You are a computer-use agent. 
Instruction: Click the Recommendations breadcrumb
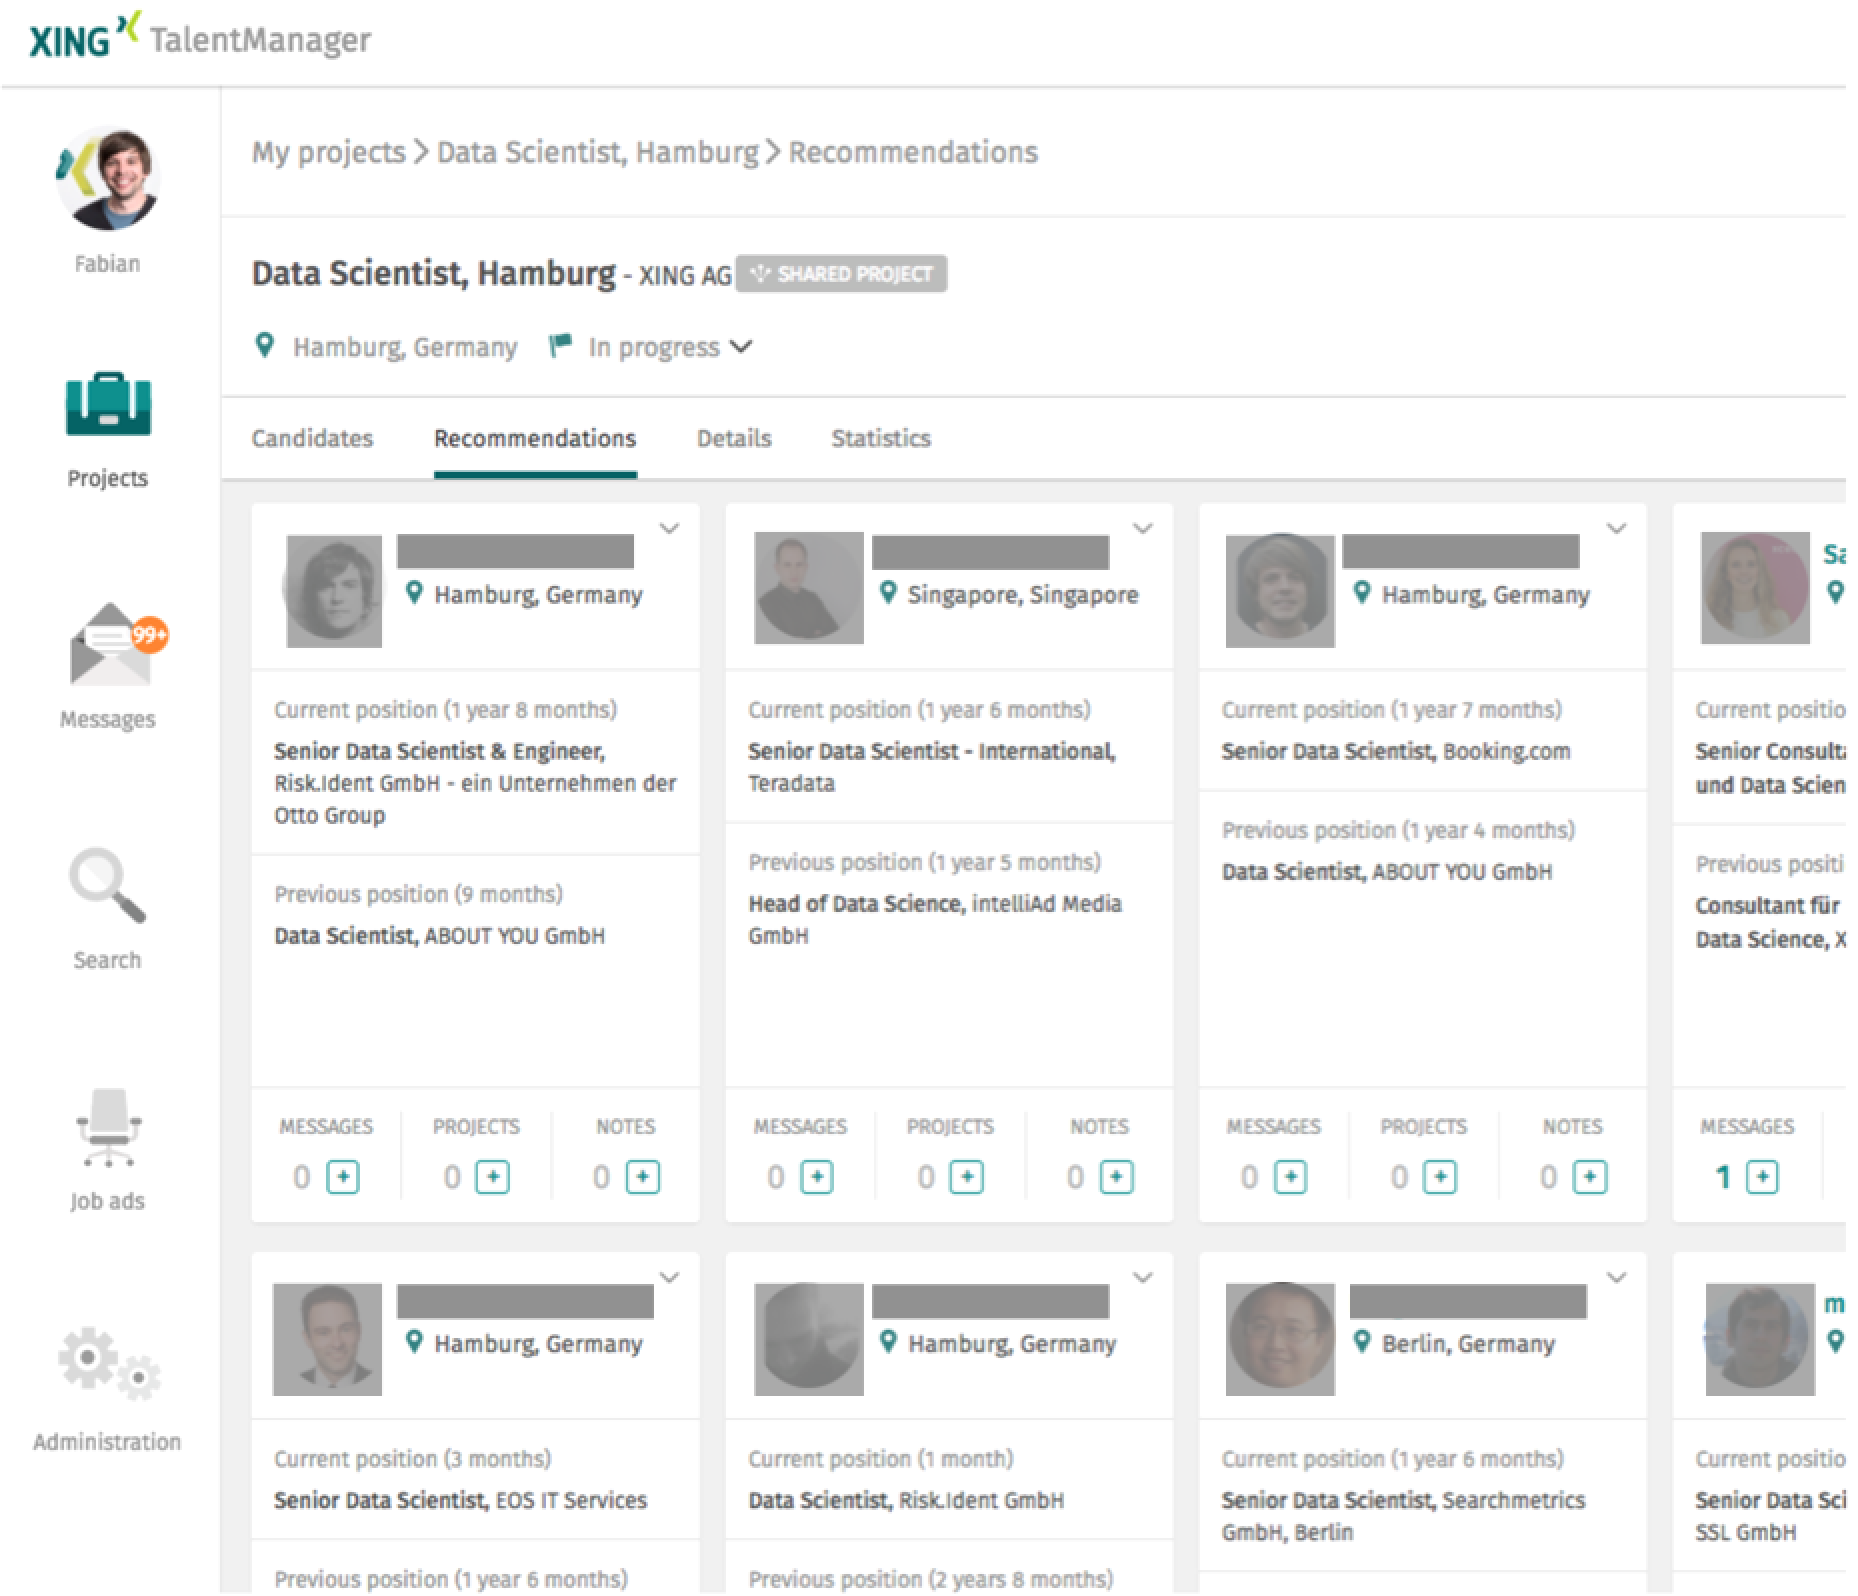coord(913,152)
